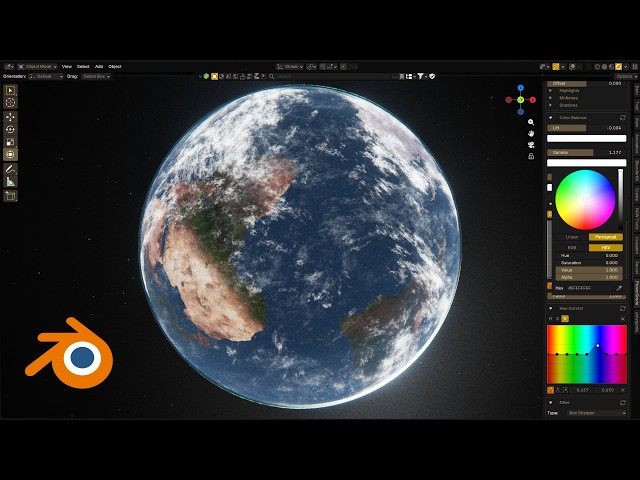Open the Select menu

pyautogui.click(x=83, y=67)
